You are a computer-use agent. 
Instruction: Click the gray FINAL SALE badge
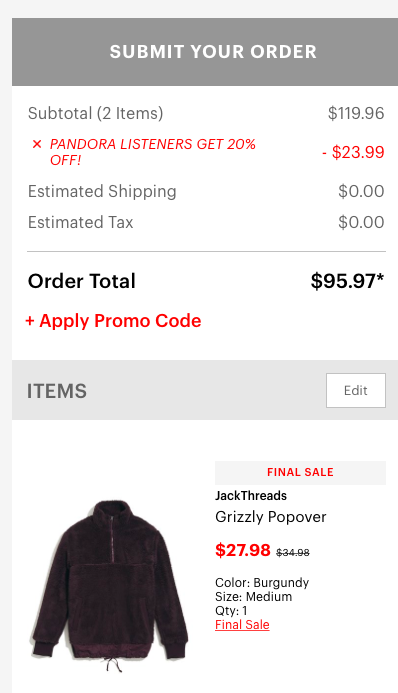300,472
